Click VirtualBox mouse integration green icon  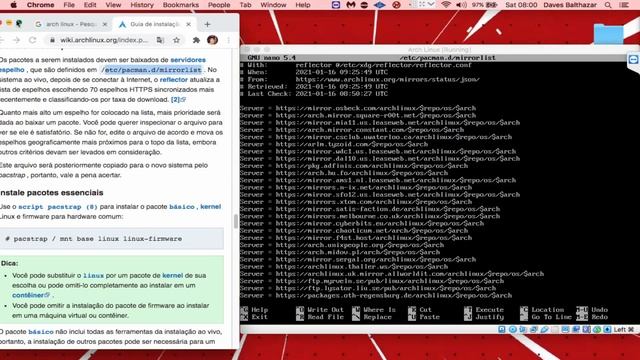(597, 329)
